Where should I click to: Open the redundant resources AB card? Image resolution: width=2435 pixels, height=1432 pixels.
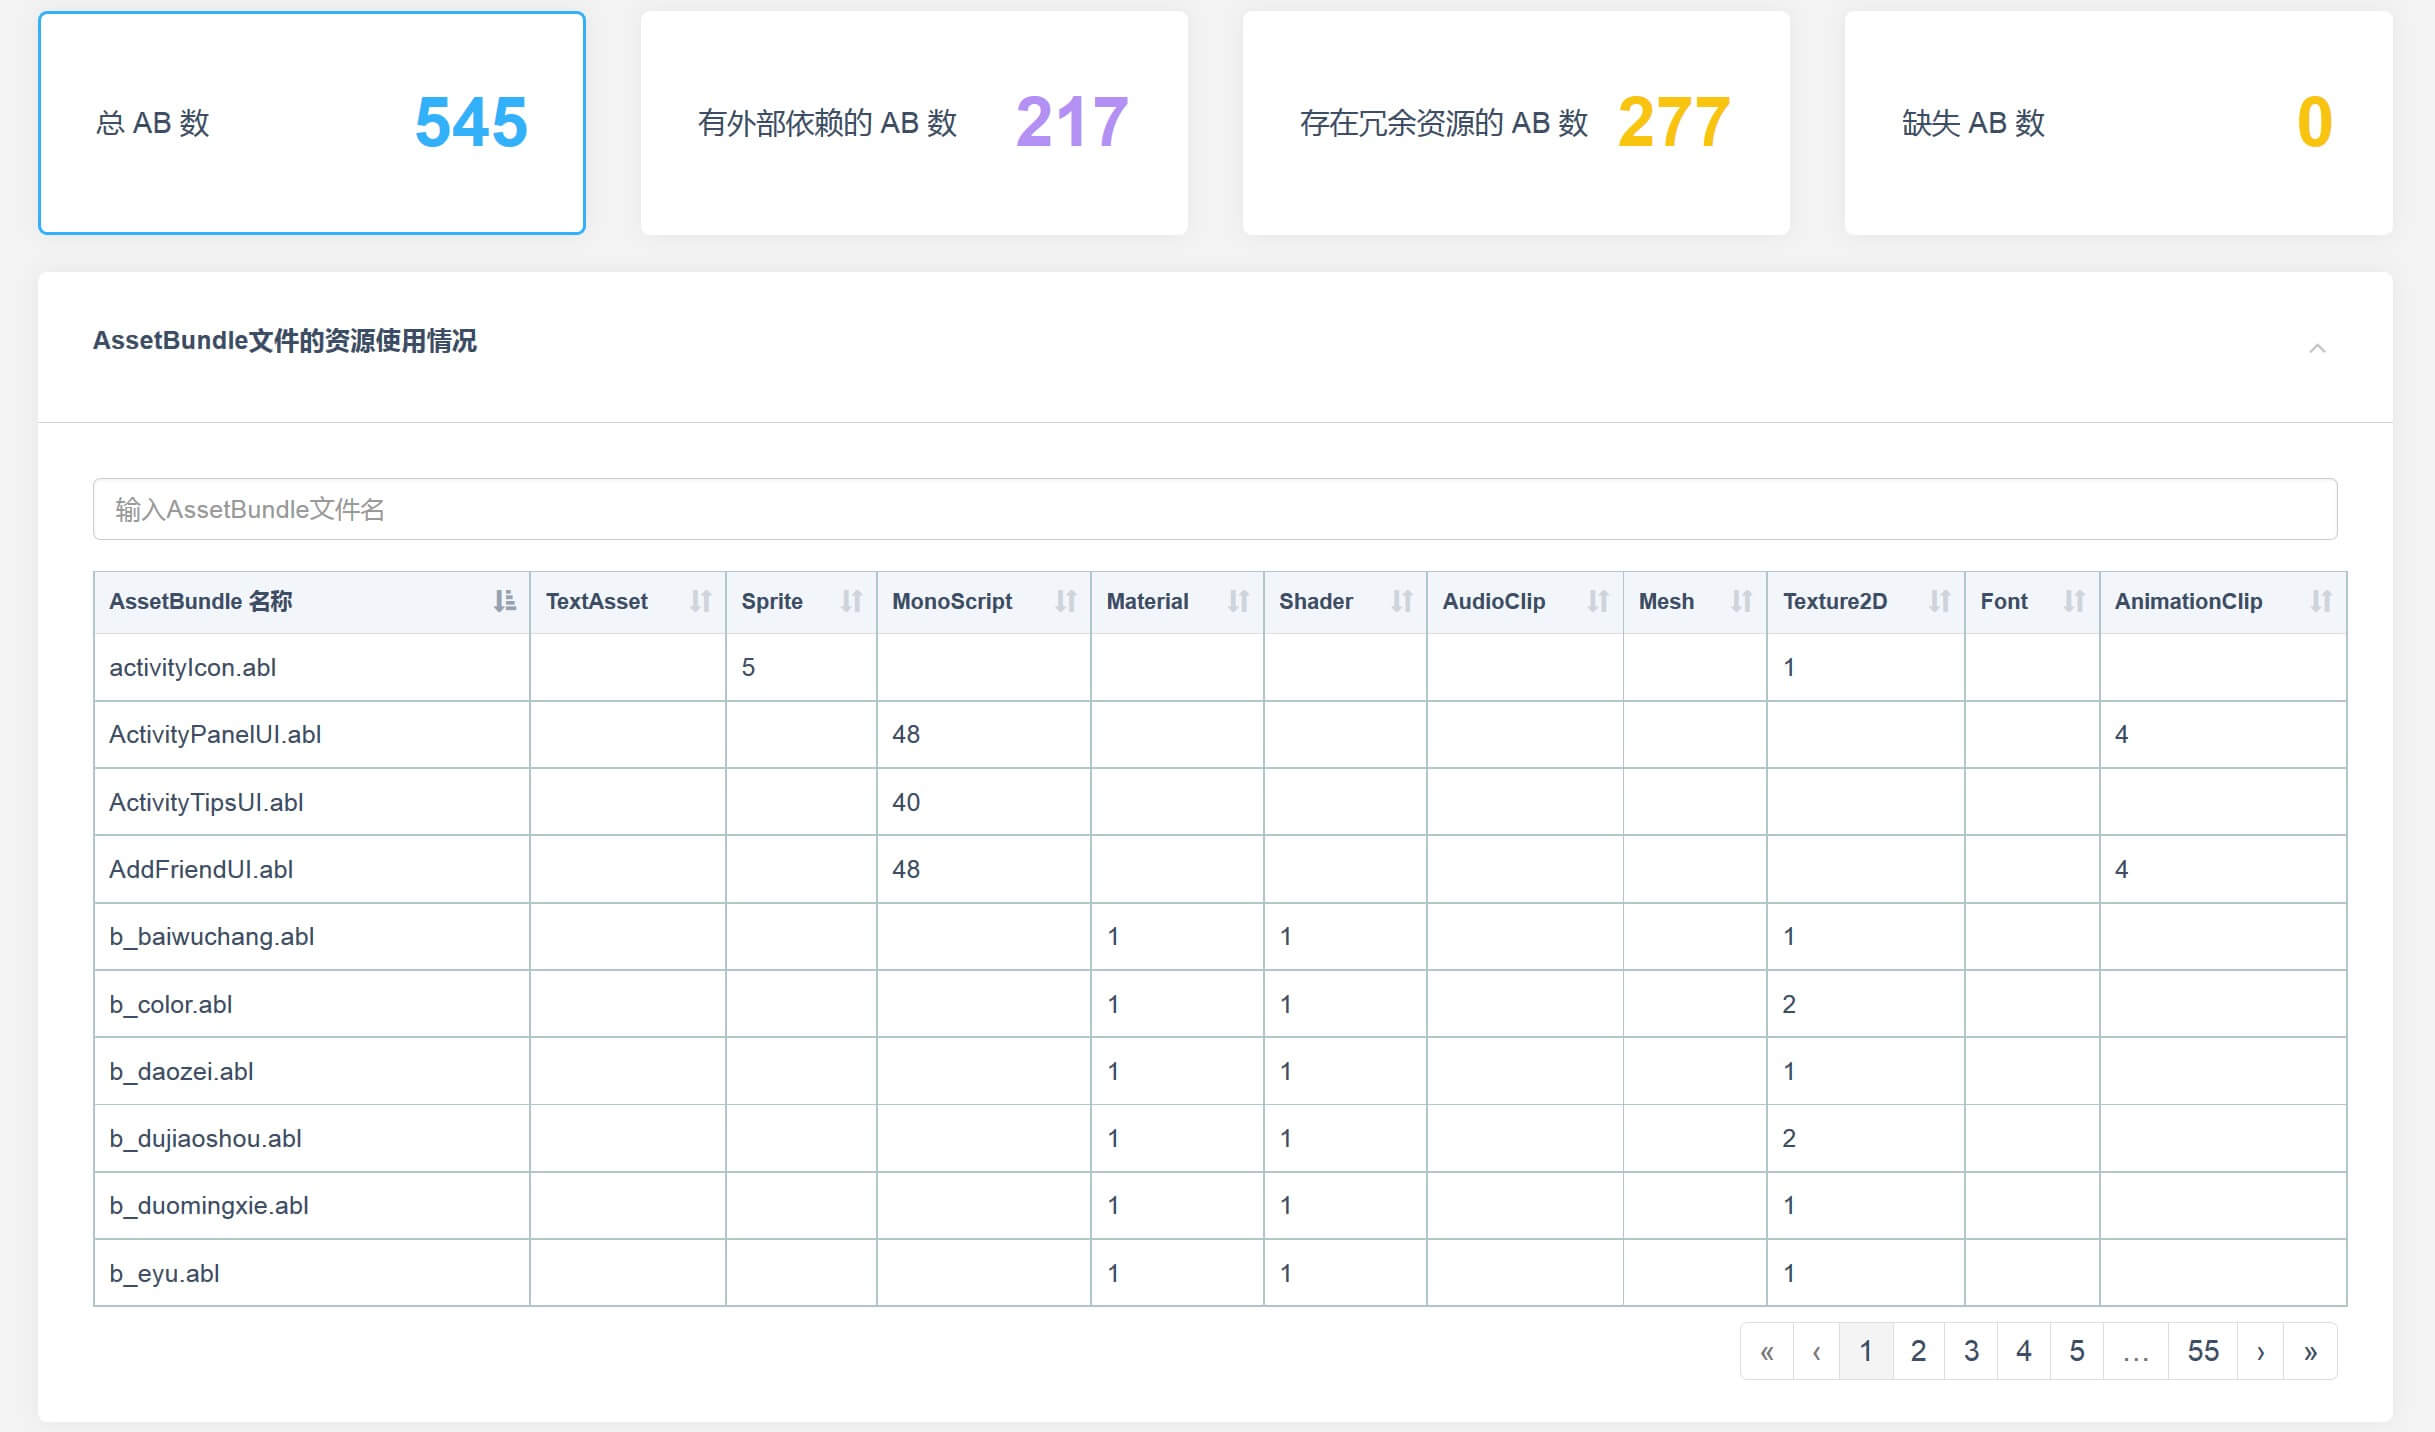(x=1516, y=123)
